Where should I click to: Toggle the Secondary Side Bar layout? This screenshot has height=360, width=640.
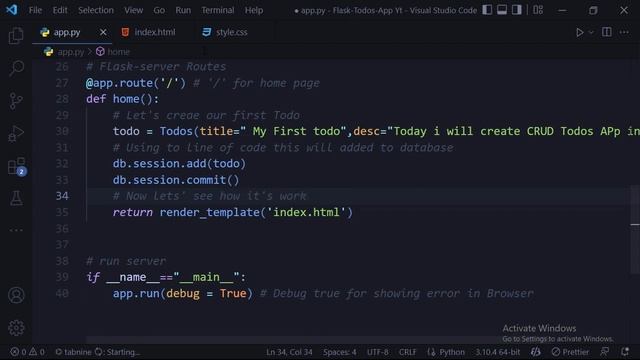point(516,10)
